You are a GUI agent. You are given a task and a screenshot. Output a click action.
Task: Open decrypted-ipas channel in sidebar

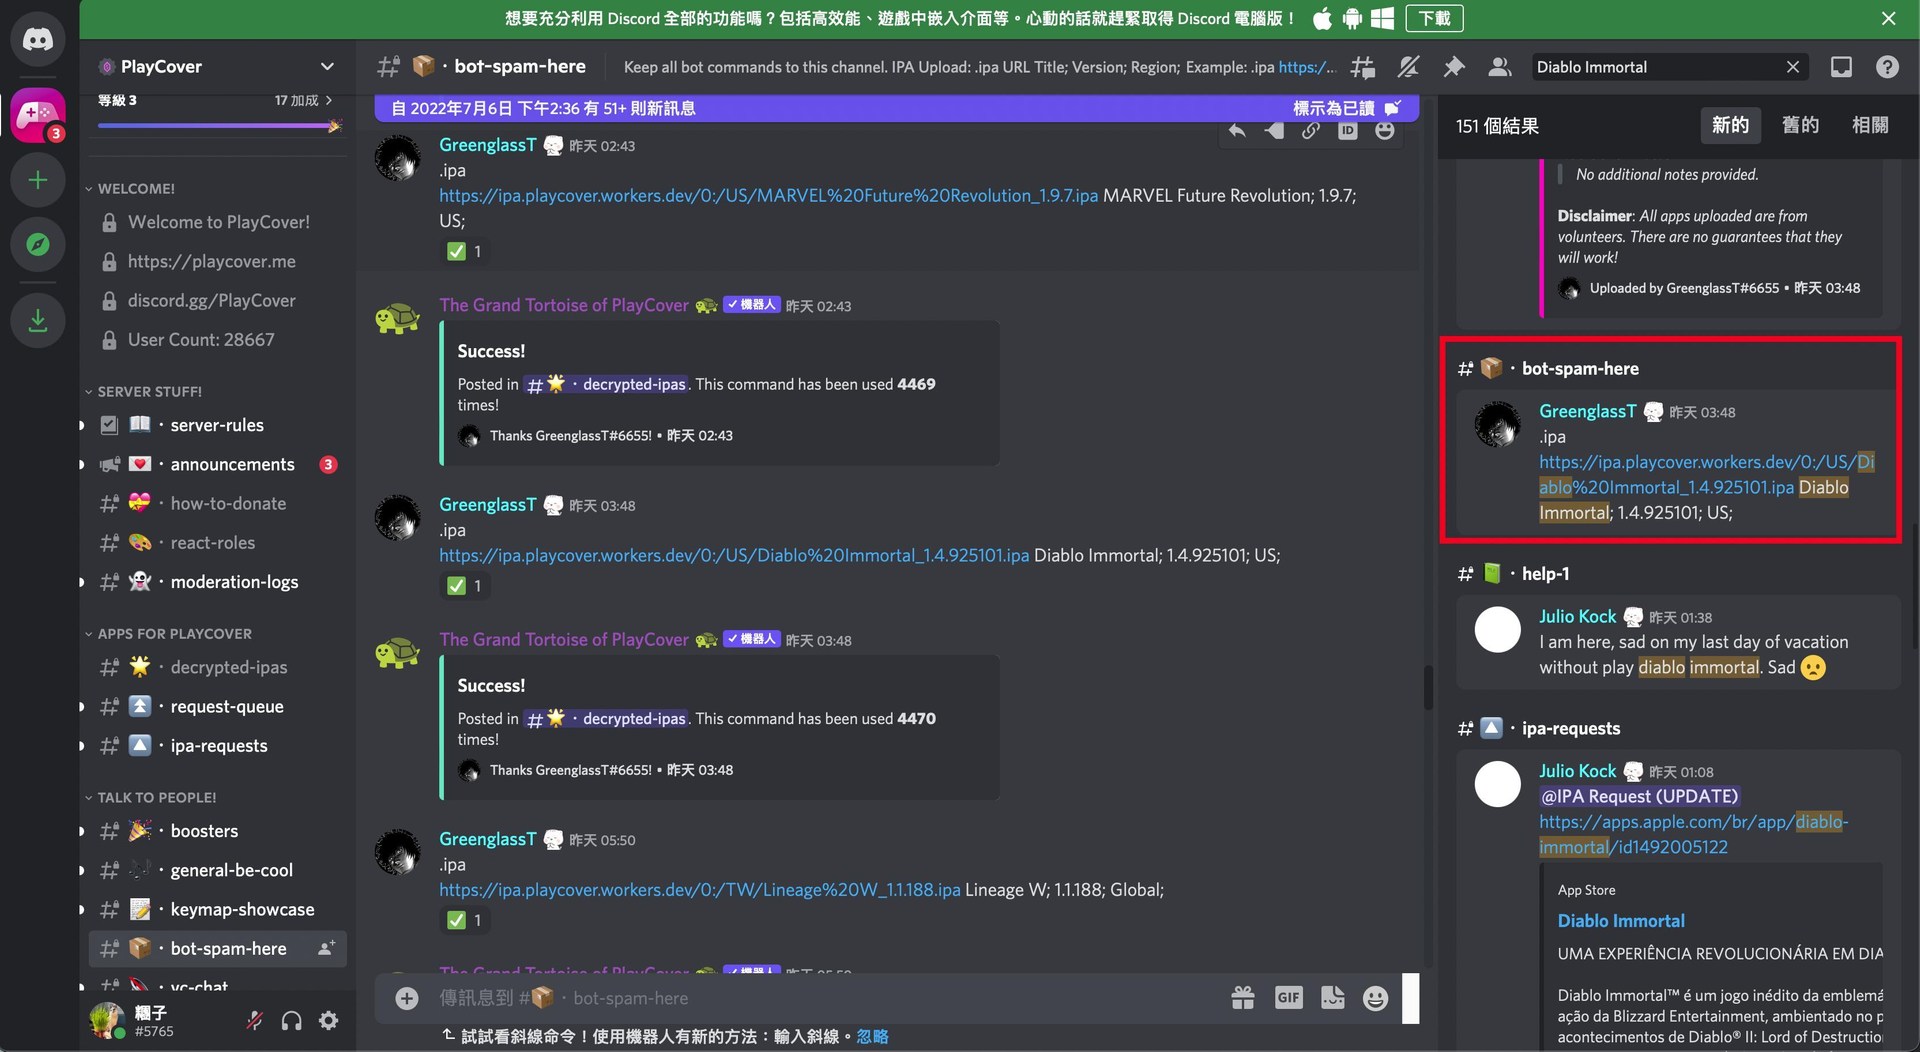(x=217, y=667)
